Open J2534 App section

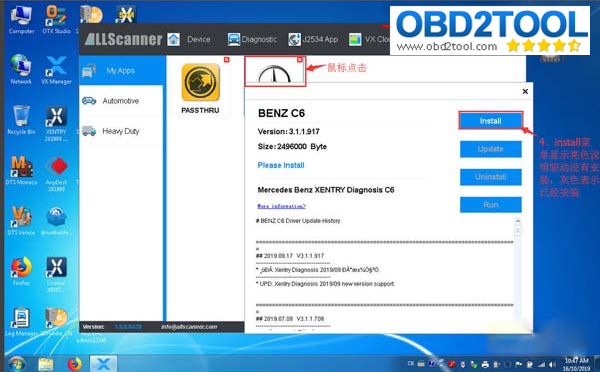(x=313, y=39)
